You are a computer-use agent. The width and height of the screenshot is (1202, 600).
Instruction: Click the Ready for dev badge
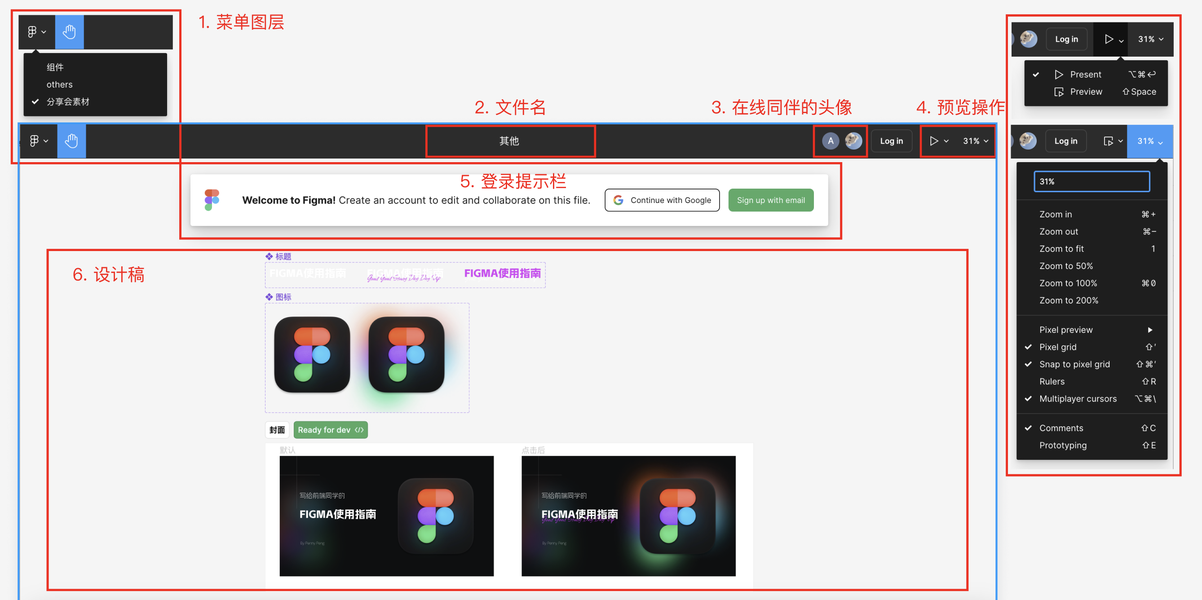(331, 430)
